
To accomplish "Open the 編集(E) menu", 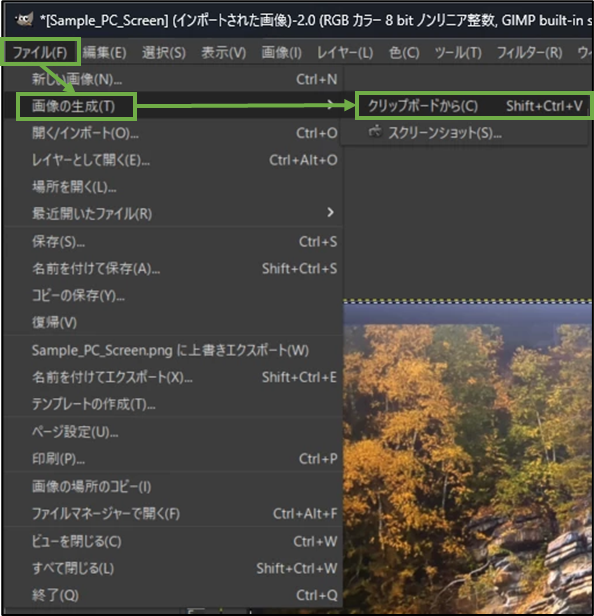I will tap(104, 52).
